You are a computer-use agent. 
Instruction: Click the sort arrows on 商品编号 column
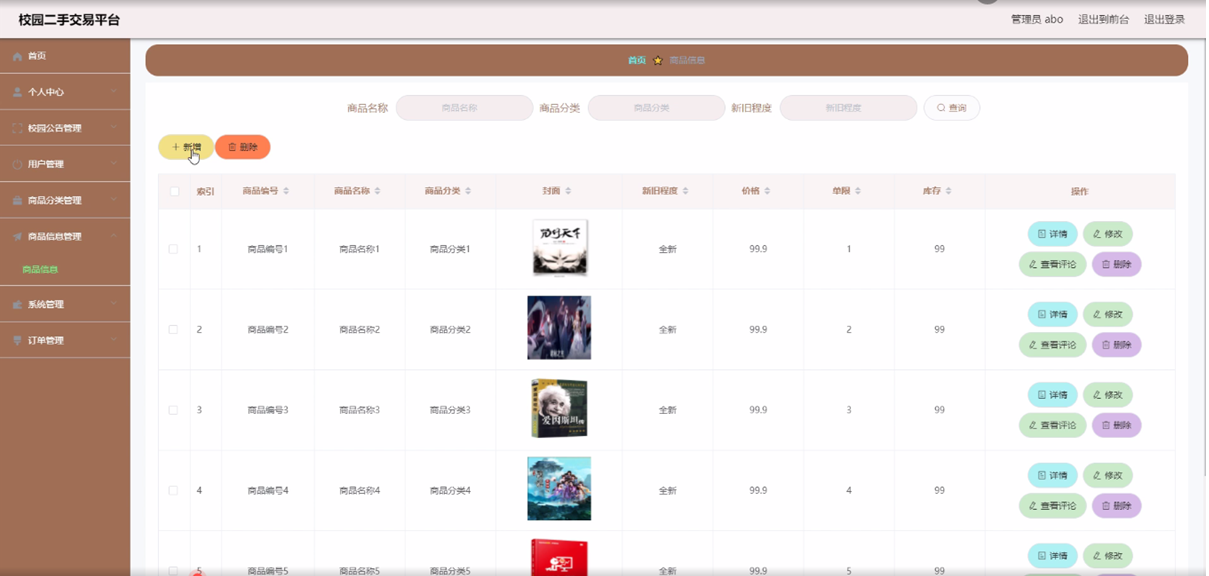286,191
